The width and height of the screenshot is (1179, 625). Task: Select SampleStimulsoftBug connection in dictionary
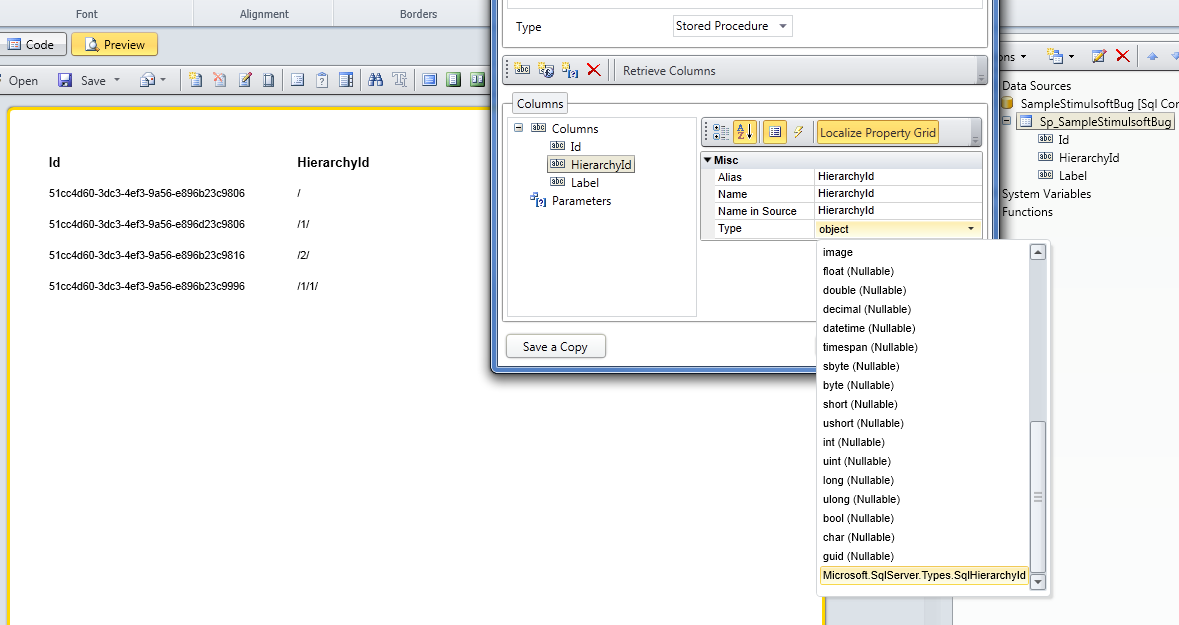point(1099,103)
